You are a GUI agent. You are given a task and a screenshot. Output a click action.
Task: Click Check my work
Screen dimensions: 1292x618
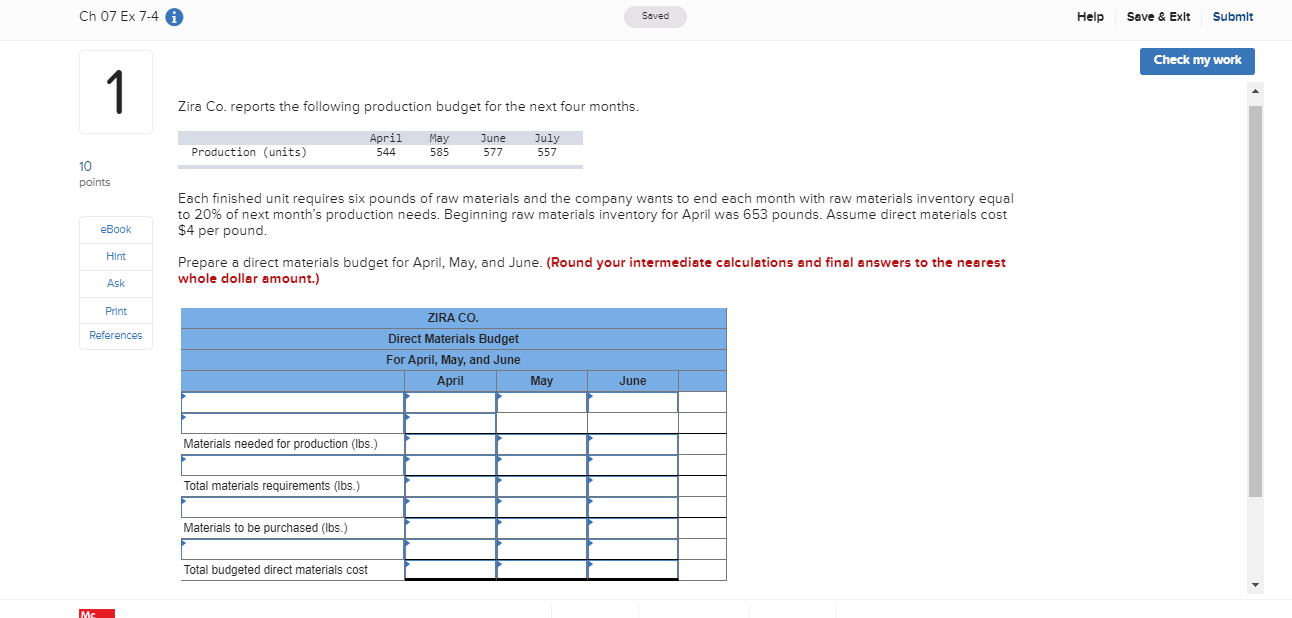click(x=1197, y=61)
